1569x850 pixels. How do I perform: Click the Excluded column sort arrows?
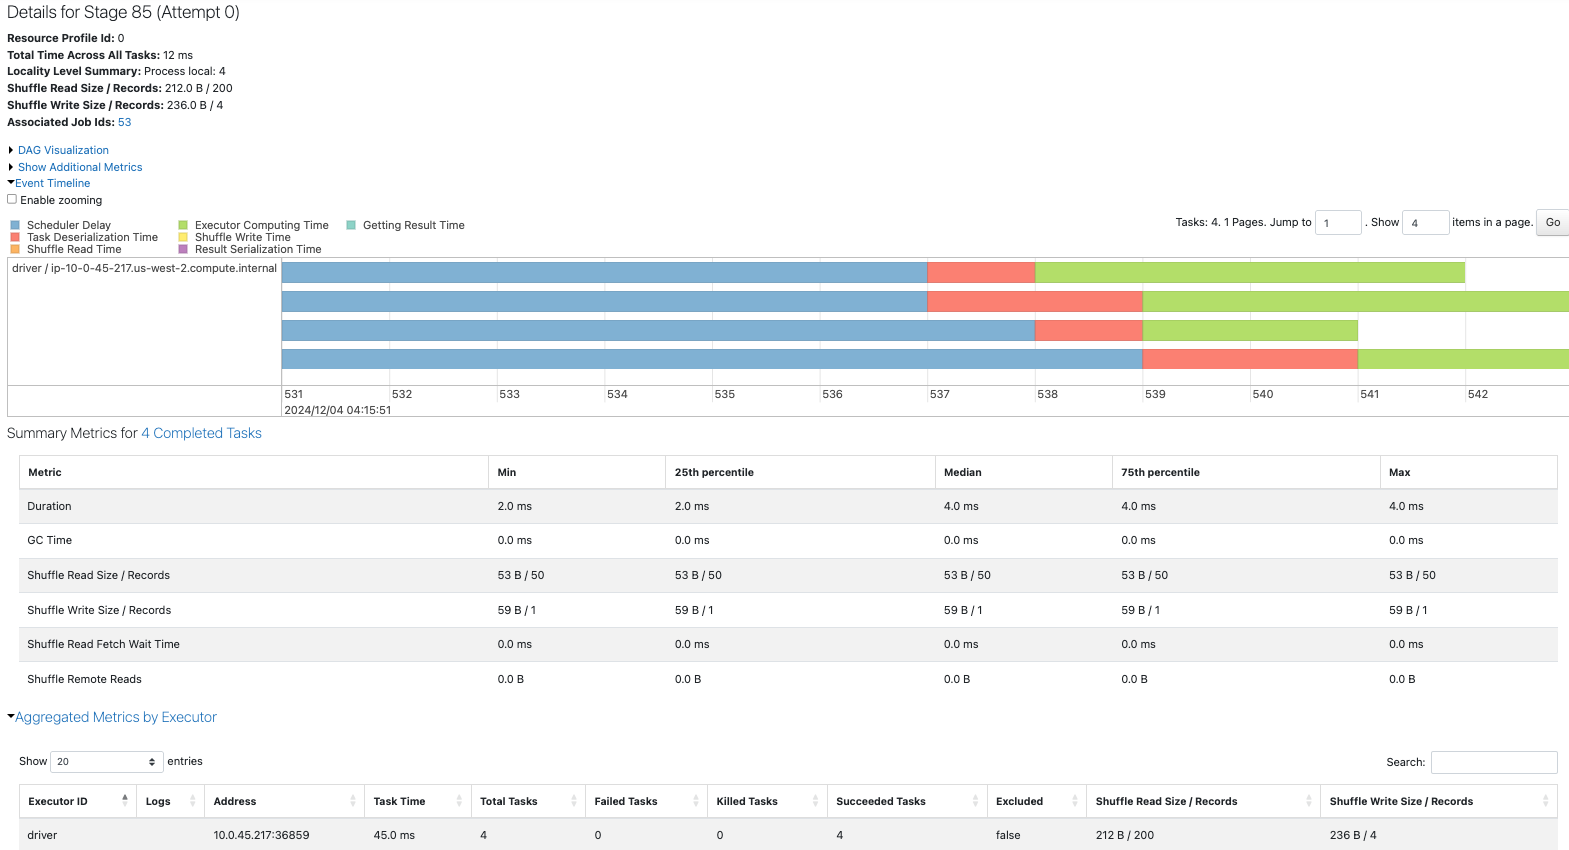click(x=1075, y=801)
